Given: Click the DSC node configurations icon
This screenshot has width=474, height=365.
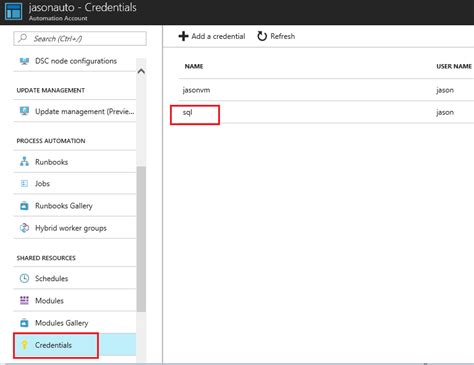Looking at the screenshot, I should coord(24,61).
